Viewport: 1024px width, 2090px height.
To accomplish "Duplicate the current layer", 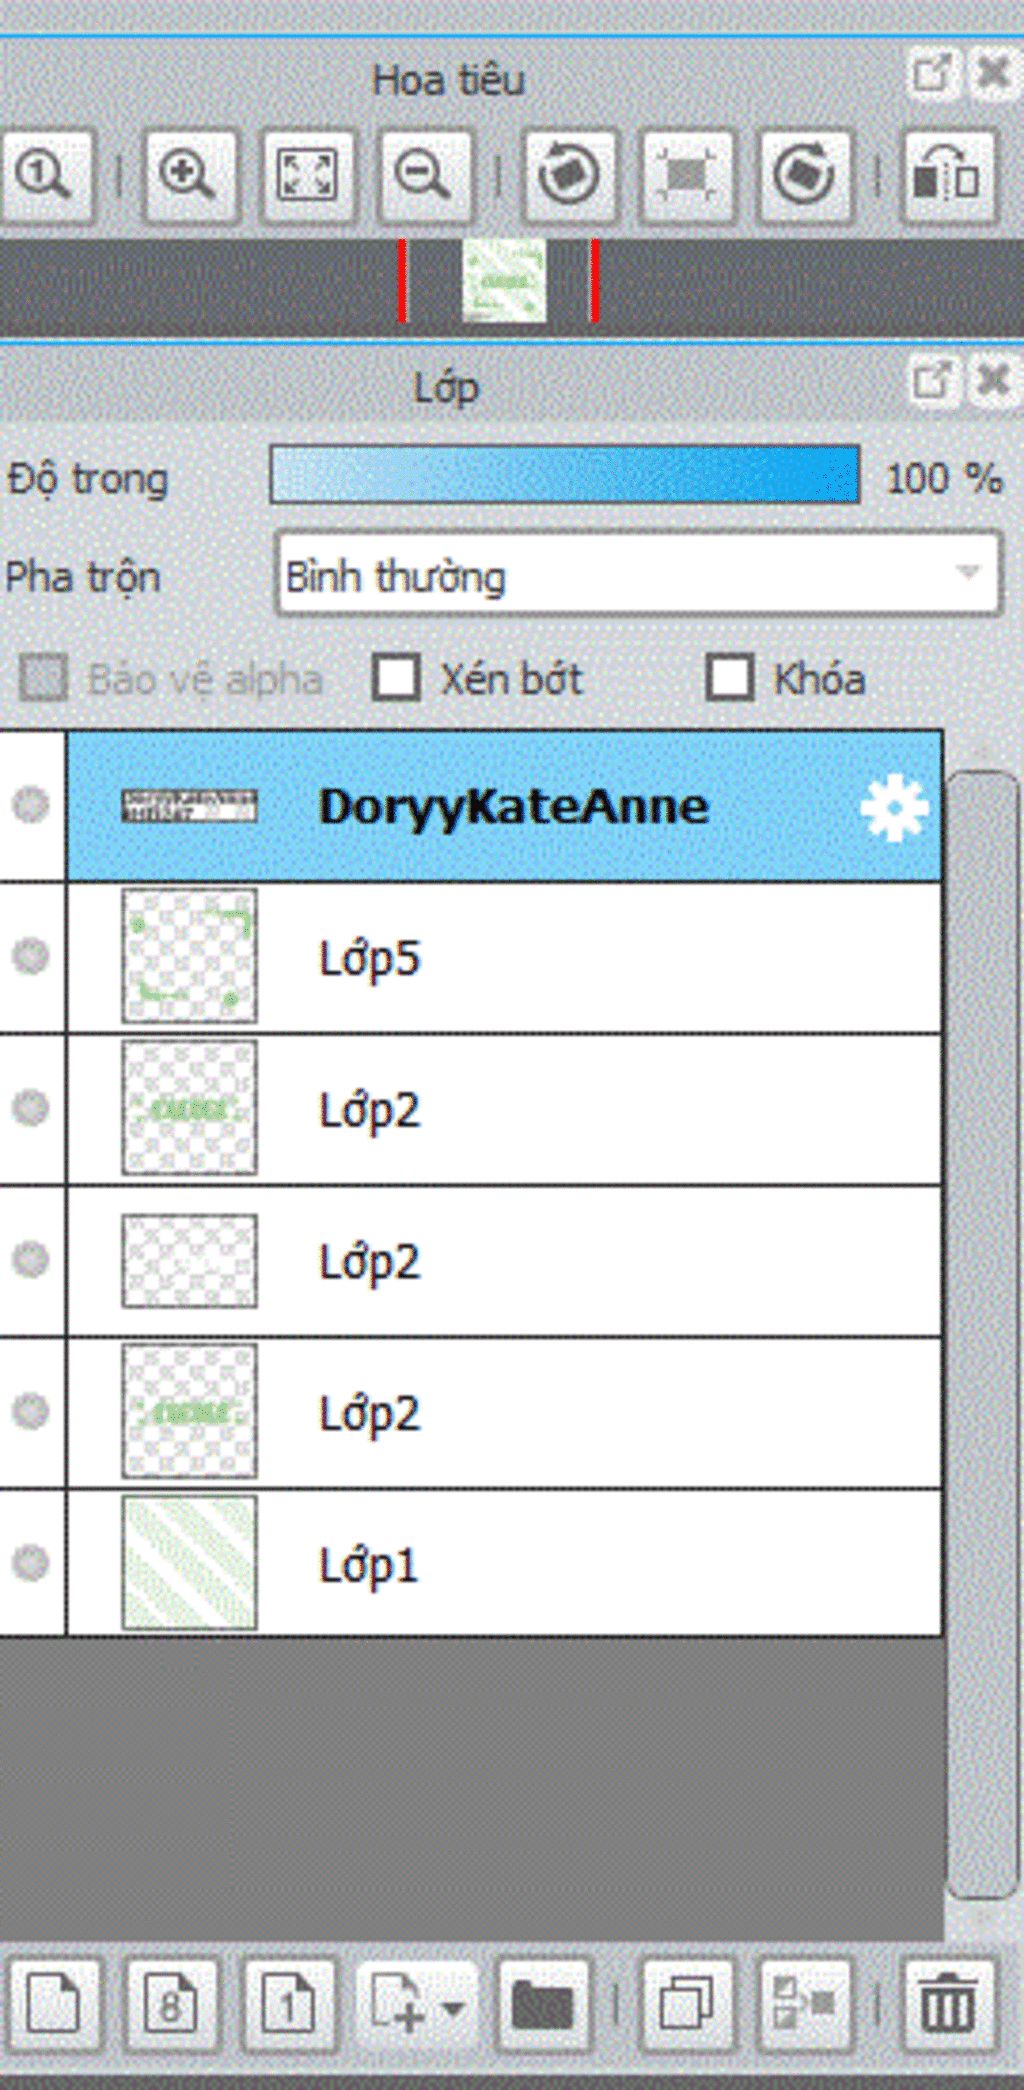I will 687,2004.
